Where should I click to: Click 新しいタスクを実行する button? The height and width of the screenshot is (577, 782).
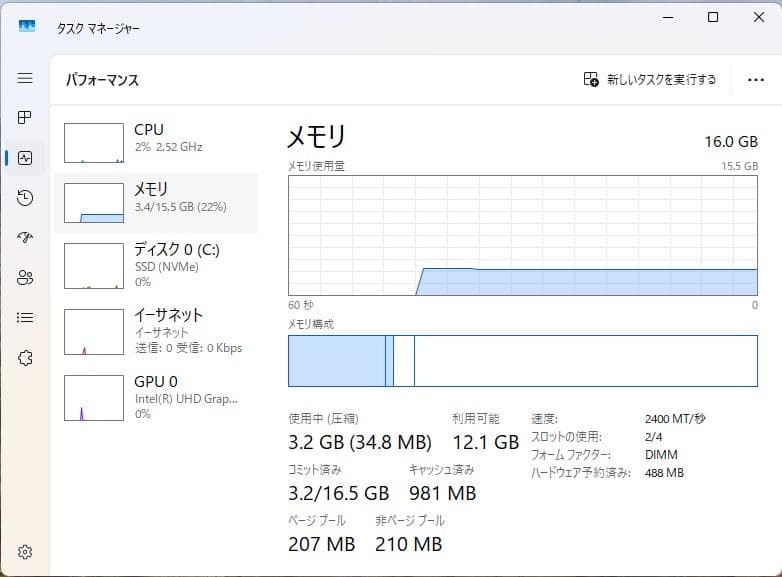[649, 79]
